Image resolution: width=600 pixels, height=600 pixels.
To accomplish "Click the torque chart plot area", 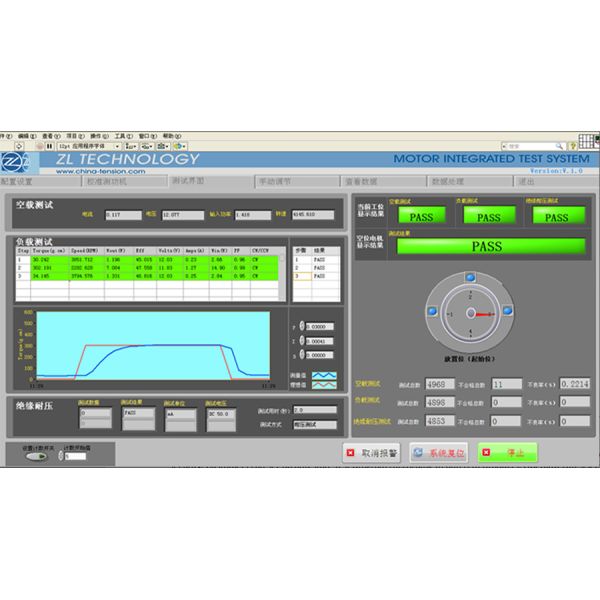I will click(x=150, y=345).
